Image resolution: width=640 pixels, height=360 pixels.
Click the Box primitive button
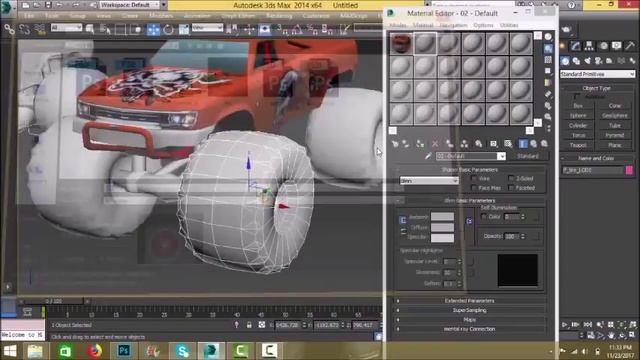click(x=578, y=106)
